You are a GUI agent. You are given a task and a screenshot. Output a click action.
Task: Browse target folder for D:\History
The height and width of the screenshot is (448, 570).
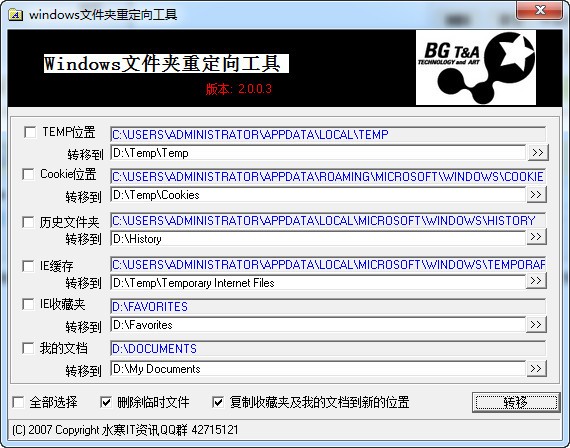click(536, 237)
